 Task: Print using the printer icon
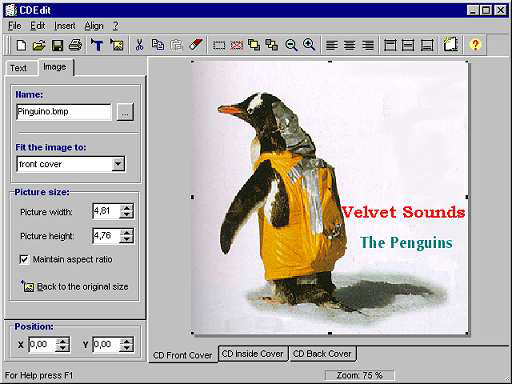75,45
